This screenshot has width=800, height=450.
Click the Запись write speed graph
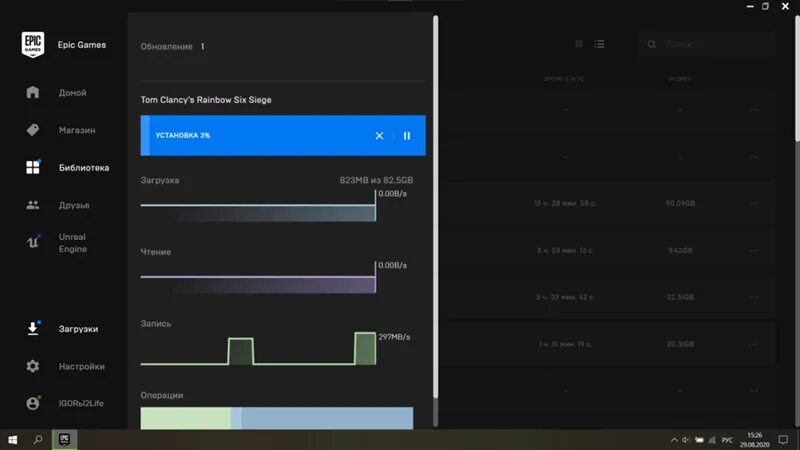[x=258, y=349]
